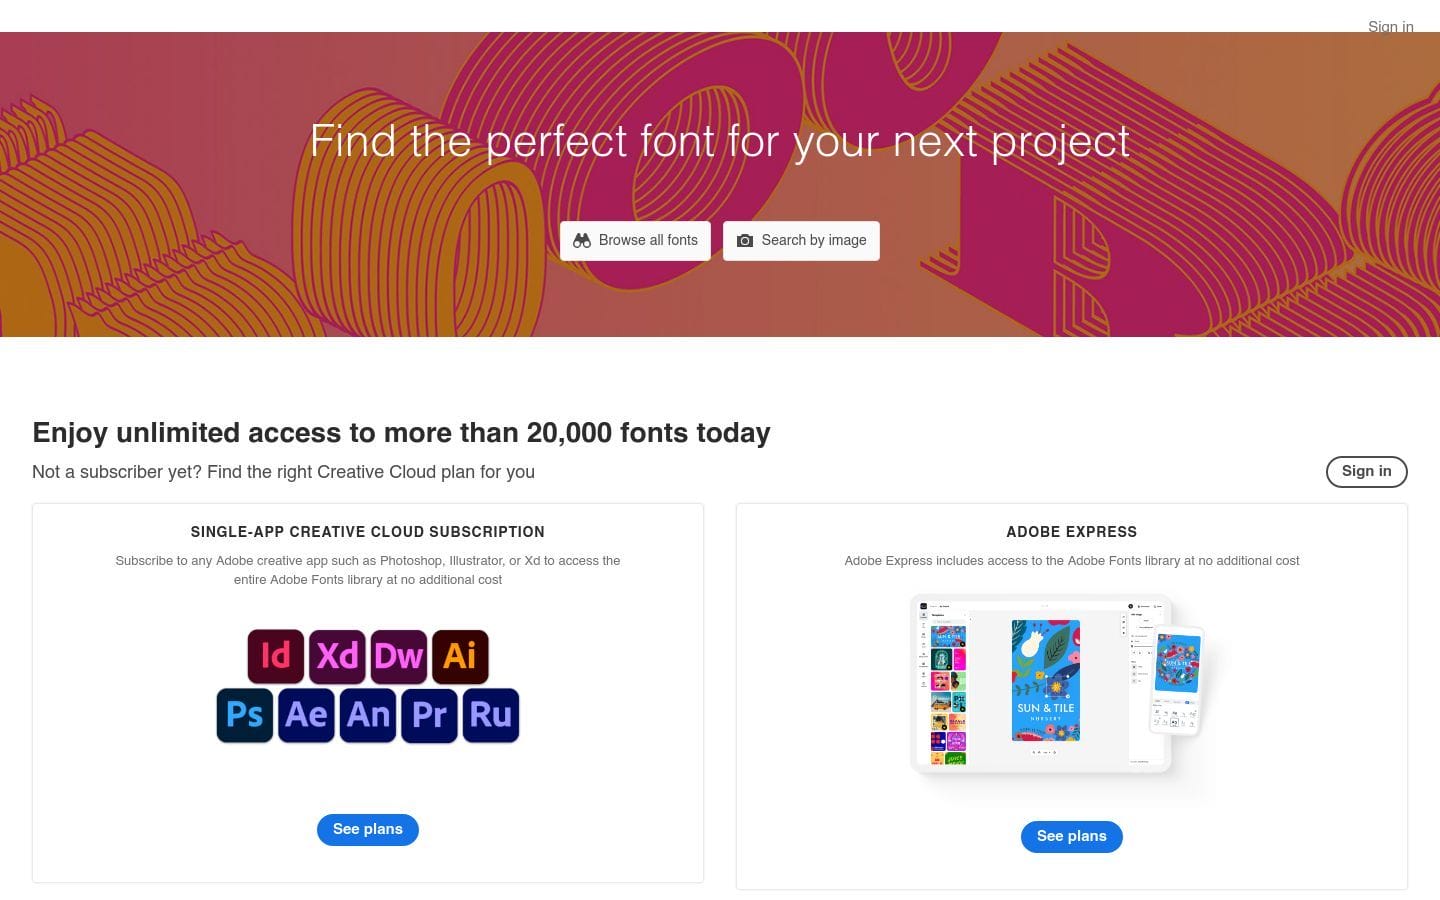The width and height of the screenshot is (1440, 900).
Task: Select the Photoshop app icon
Action: pos(245,715)
